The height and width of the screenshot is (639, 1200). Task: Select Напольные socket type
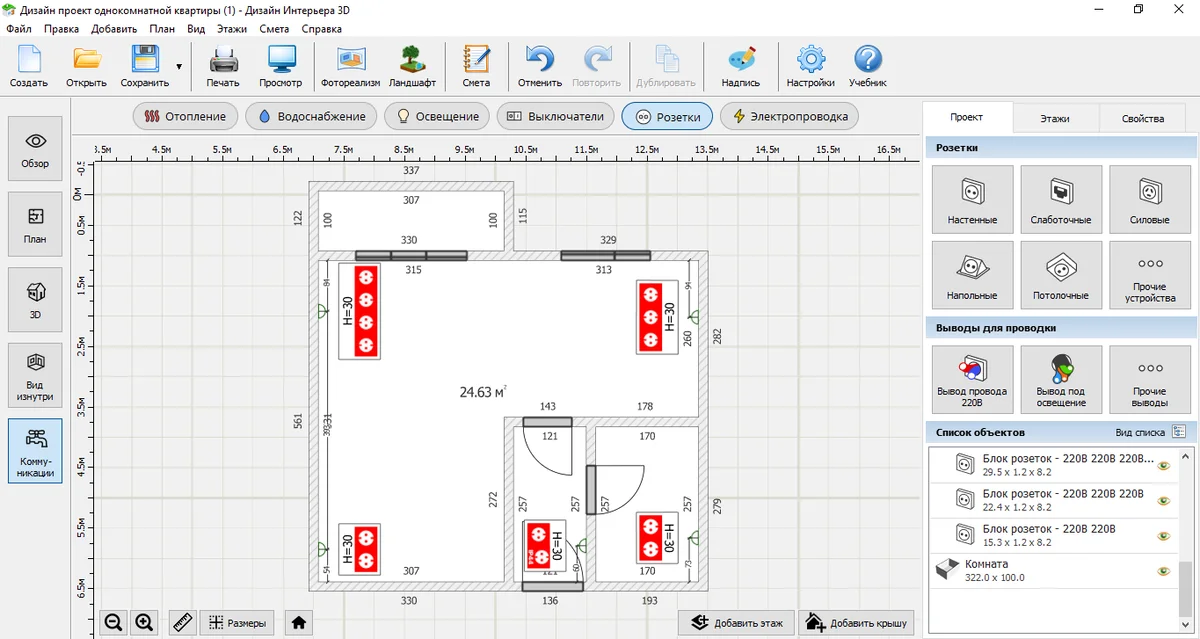pyautogui.click(x=972, y=275)
